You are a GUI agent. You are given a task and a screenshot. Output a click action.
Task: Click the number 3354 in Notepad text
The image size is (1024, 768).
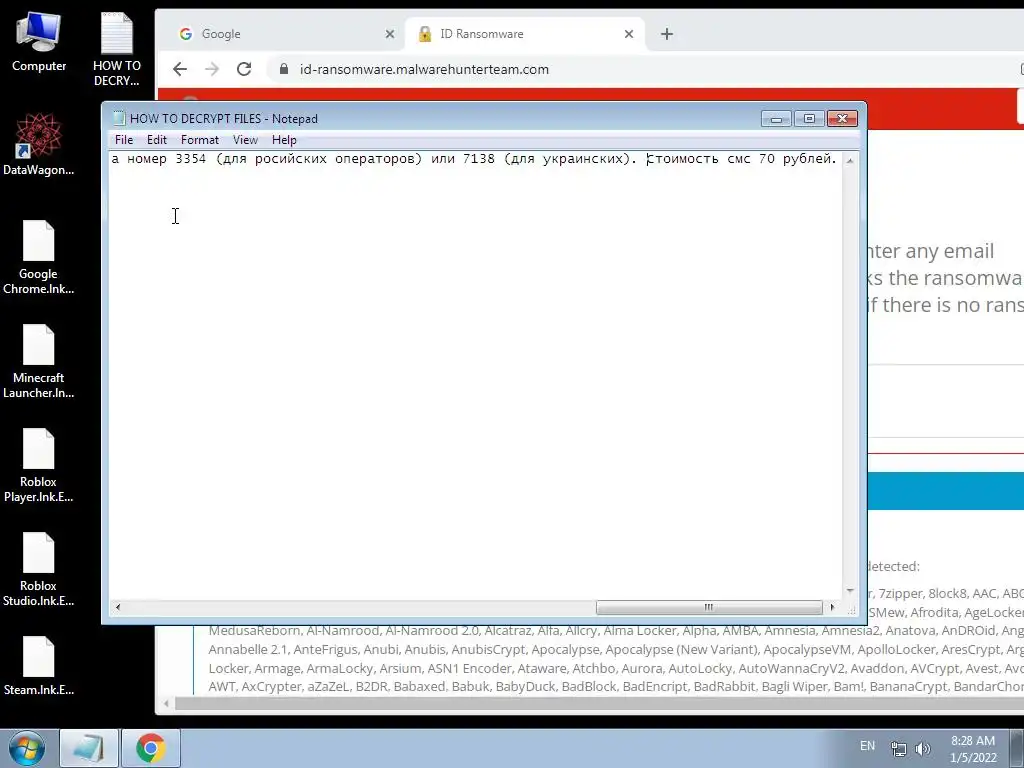click(191, 159)
